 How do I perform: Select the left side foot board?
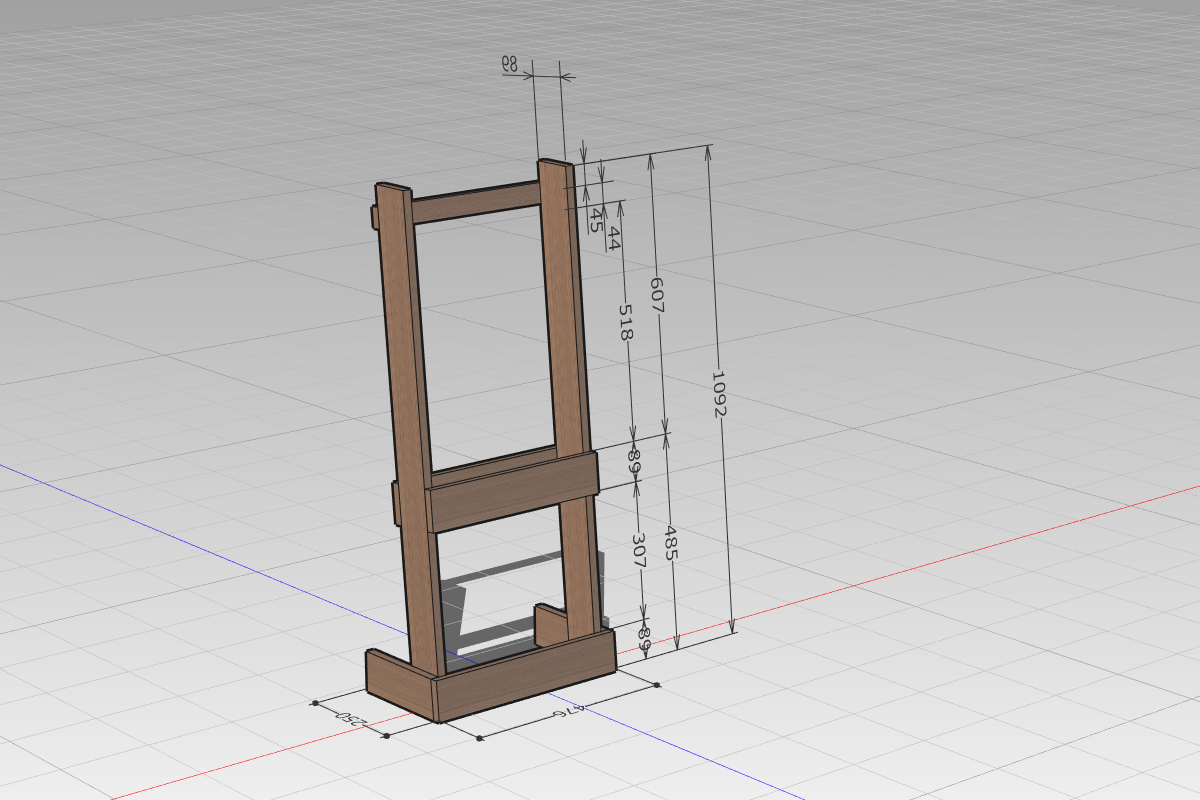coord(401,685)
